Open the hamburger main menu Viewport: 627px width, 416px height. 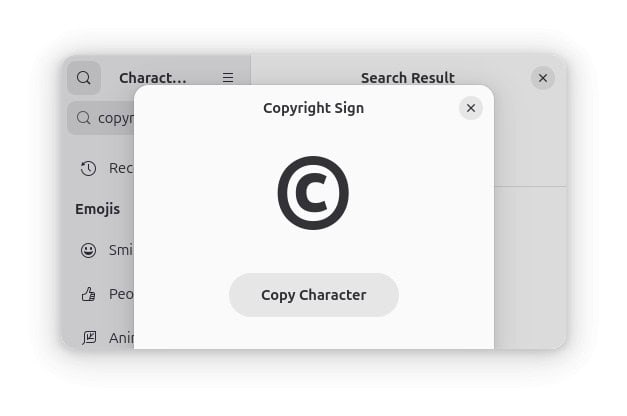228,78
